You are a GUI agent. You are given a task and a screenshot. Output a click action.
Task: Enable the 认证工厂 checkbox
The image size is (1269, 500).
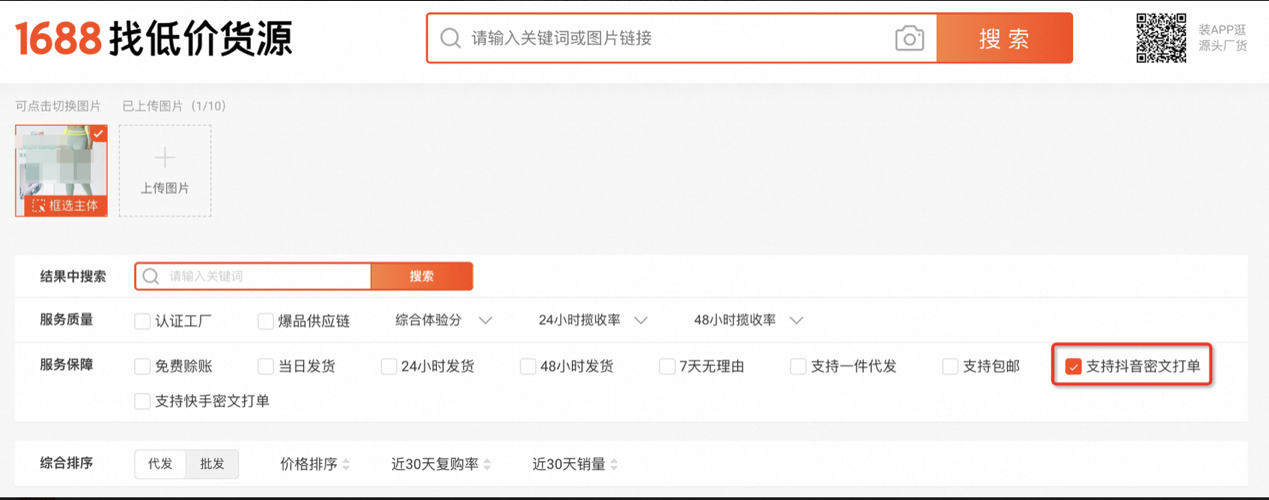143,321
